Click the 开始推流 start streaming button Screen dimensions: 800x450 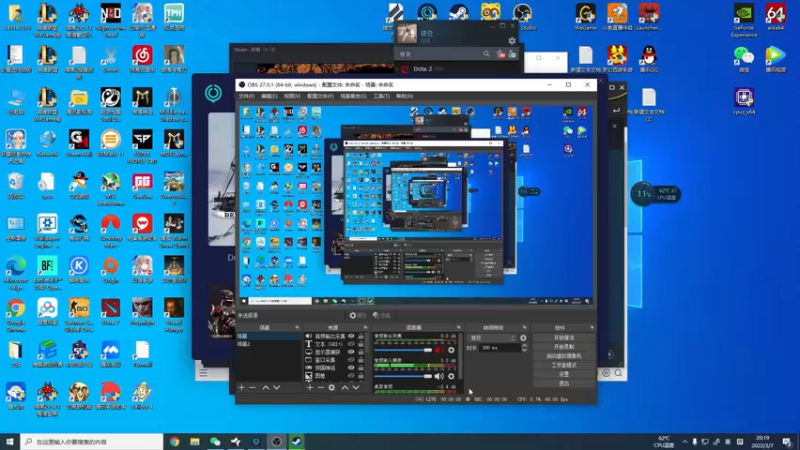click(564, 338)
